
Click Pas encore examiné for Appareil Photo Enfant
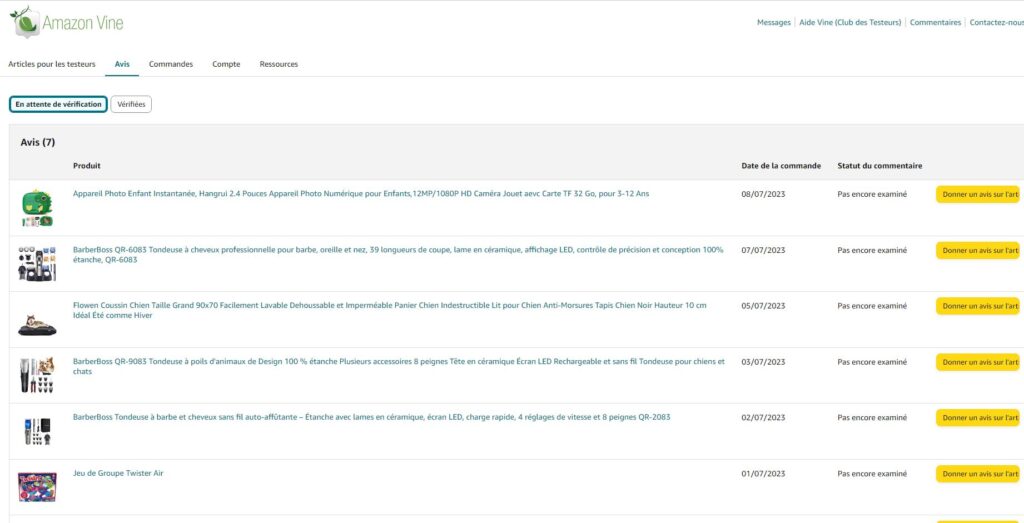click(x=872, y=195)
